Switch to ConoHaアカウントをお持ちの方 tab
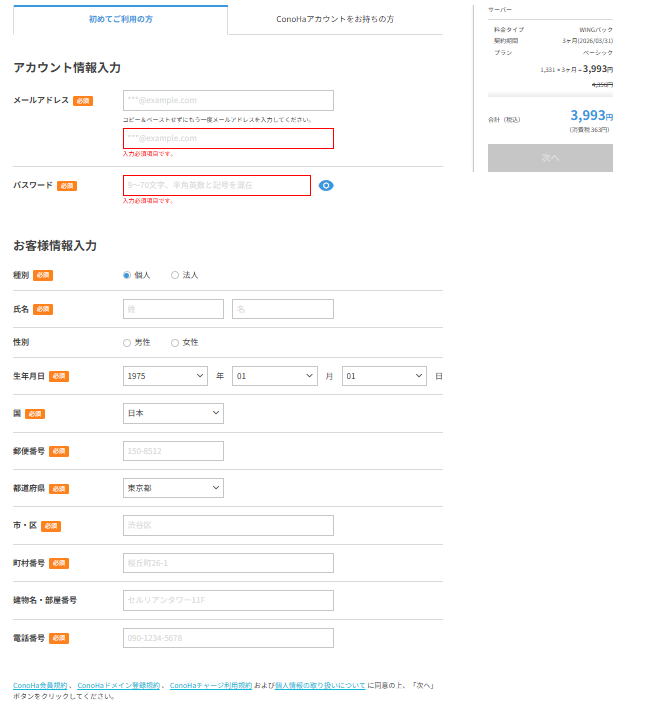 (335, 19)
